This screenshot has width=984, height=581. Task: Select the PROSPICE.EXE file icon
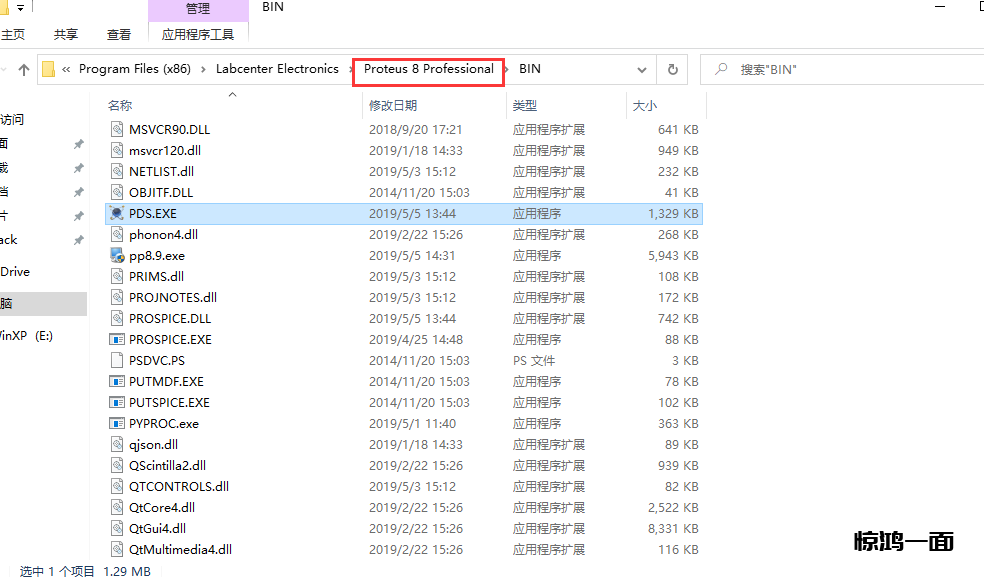(x=117, y=340)
